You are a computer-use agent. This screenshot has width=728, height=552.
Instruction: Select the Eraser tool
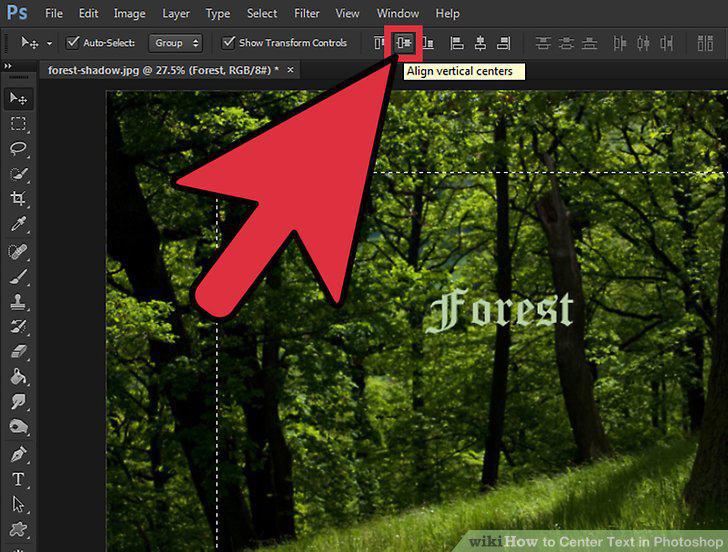(19, 352)
